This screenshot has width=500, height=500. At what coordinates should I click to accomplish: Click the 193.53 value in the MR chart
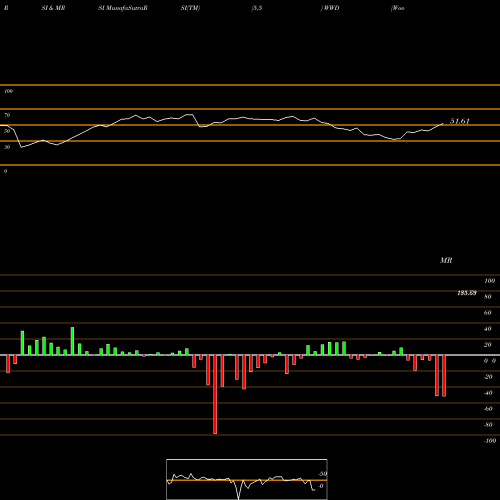coord(467,293)
